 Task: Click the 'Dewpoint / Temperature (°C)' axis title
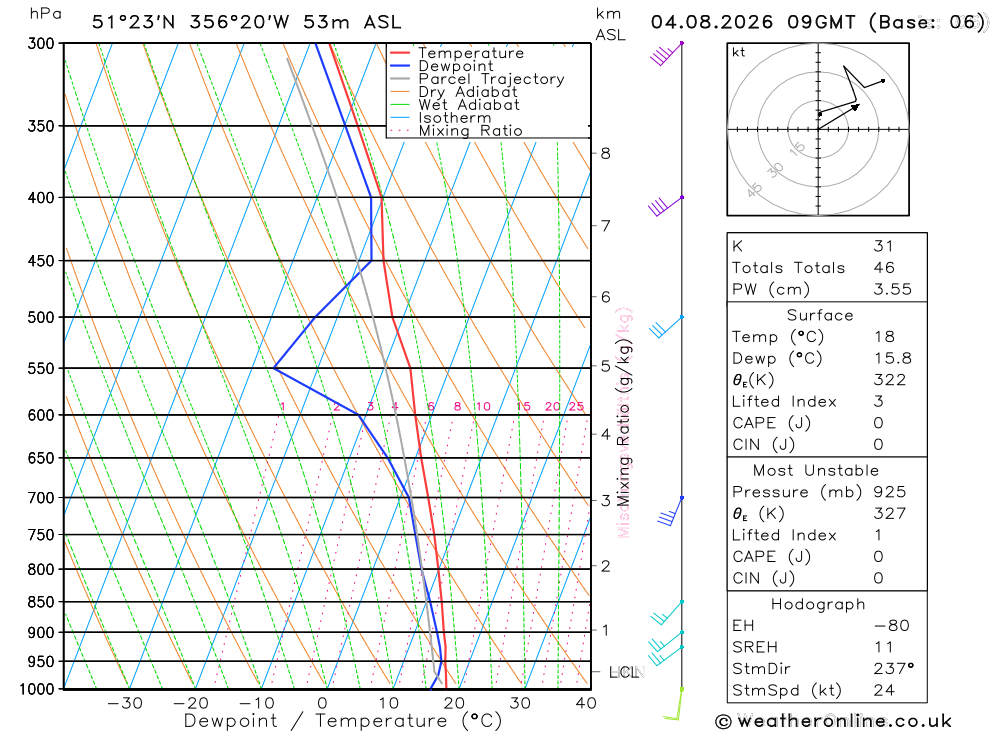point(343,722)
